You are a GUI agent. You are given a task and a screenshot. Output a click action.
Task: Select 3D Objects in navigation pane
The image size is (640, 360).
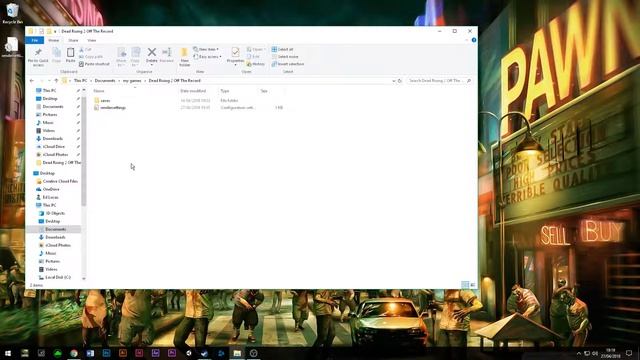click(55, 213)
